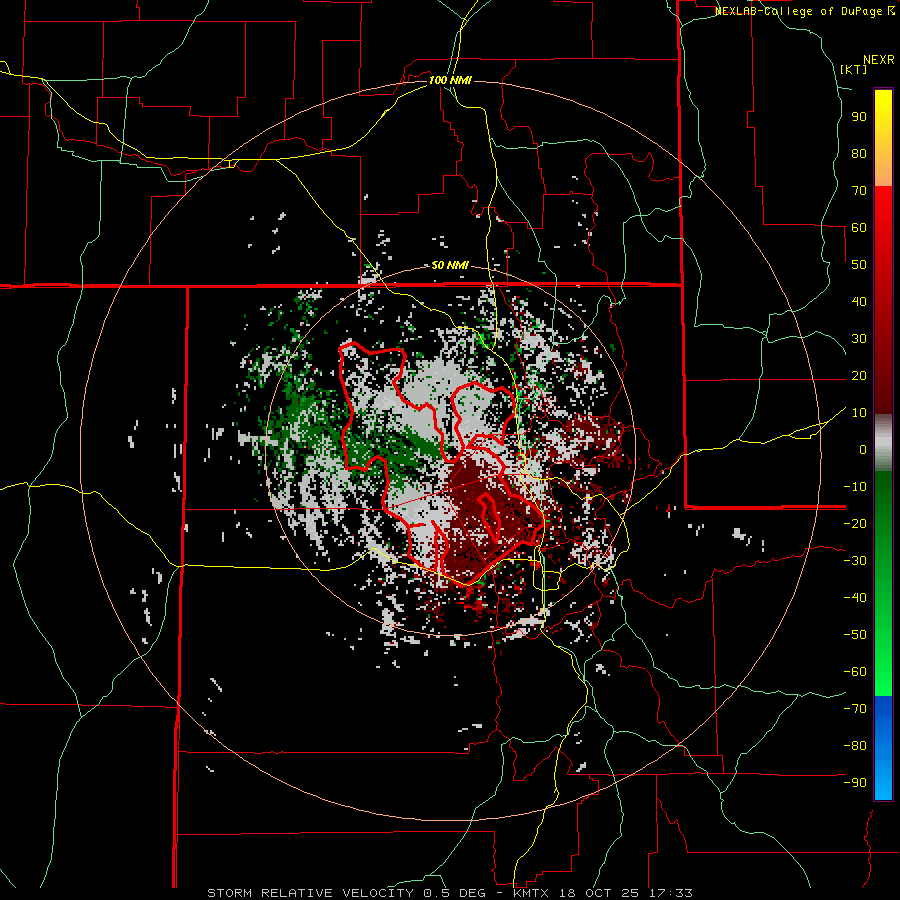Click the -30 value on velocity scale
The image size is (900, 900).
tap(855, 561)
